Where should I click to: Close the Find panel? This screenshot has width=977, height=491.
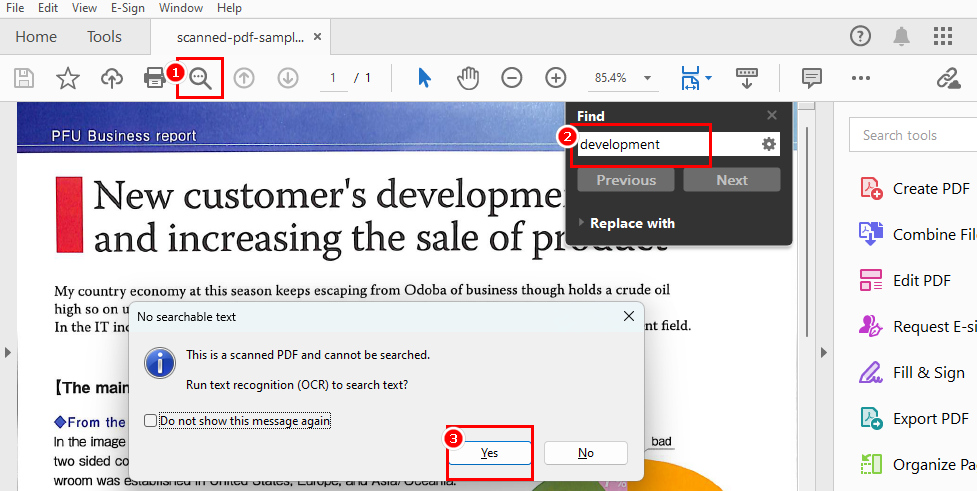(772, 115)
